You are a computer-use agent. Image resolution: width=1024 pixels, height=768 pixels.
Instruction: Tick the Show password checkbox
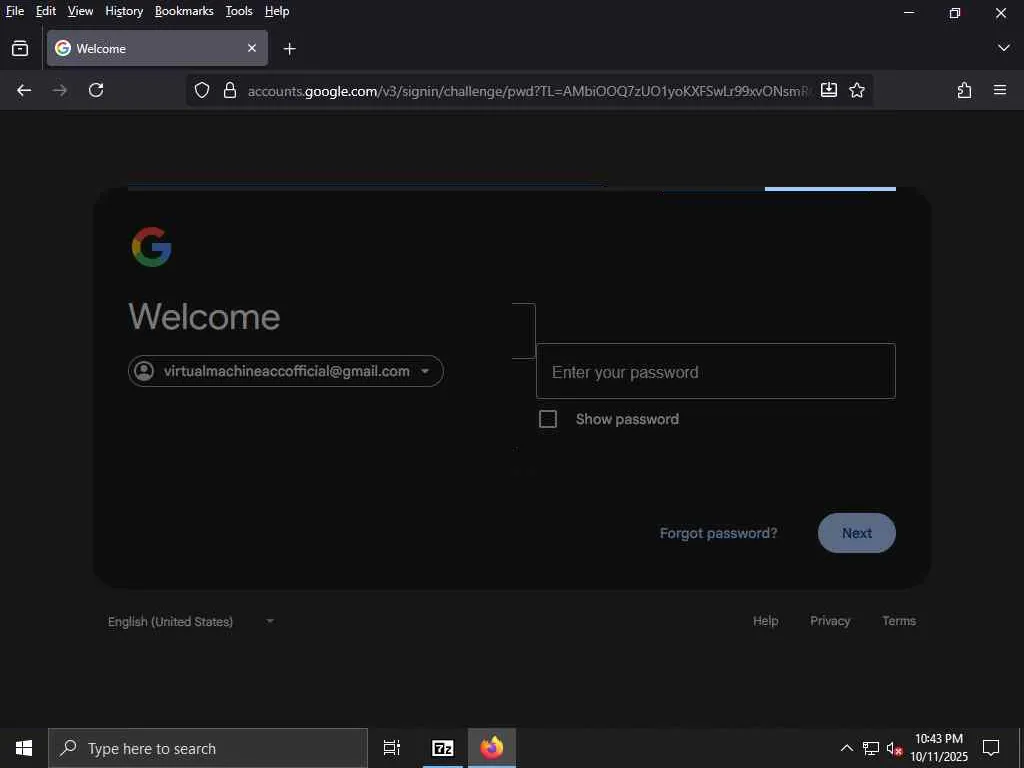(548, 419)
